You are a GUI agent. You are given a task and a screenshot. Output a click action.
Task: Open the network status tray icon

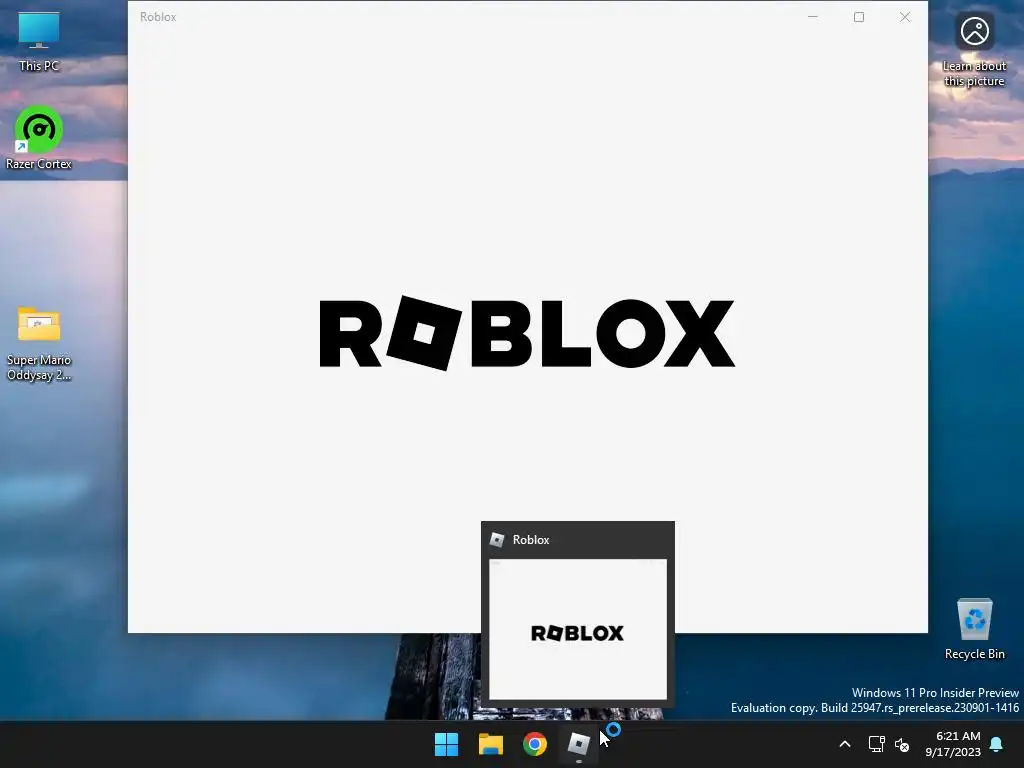click(876, 744)
